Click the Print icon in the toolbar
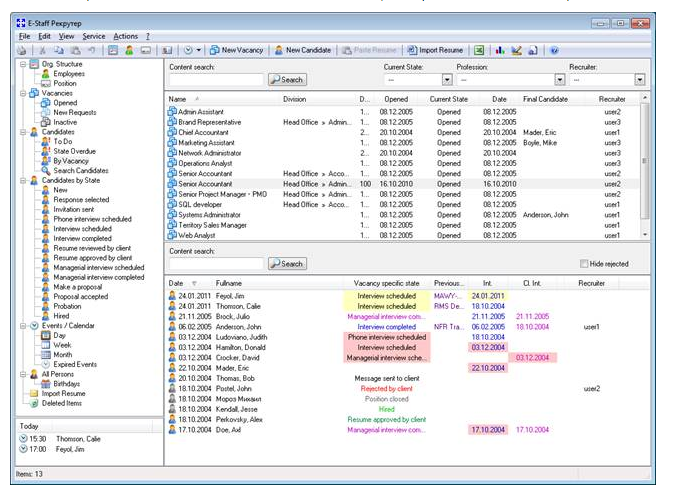683x500 pixels. coord(22,51)
